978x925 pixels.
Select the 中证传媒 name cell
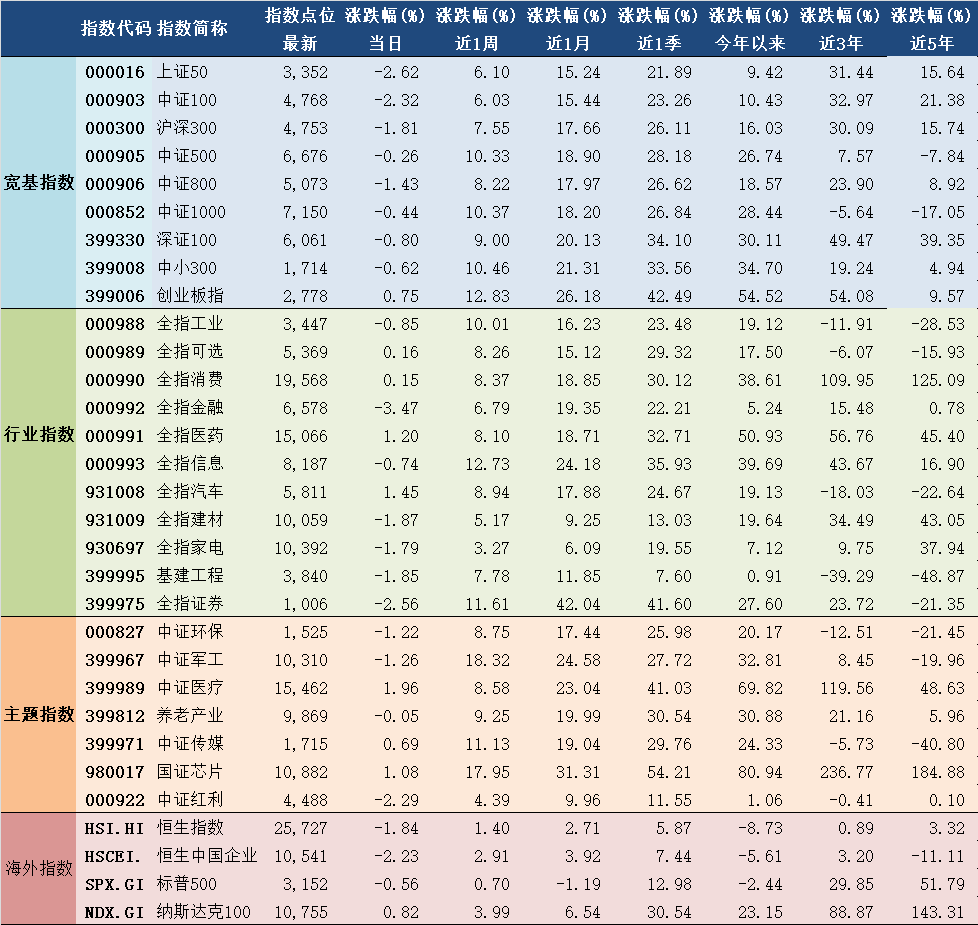point(190,743)
